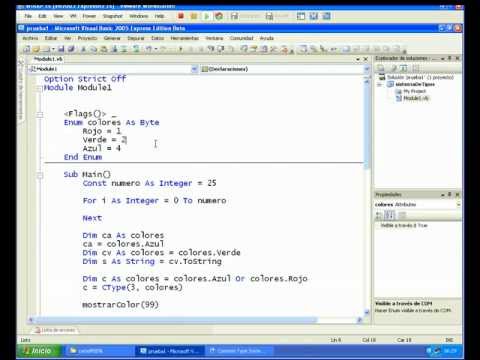Click the alphabetical sort icon in Properties panel
The height and width of the screenshot is (360, 480).
point(390,215)
